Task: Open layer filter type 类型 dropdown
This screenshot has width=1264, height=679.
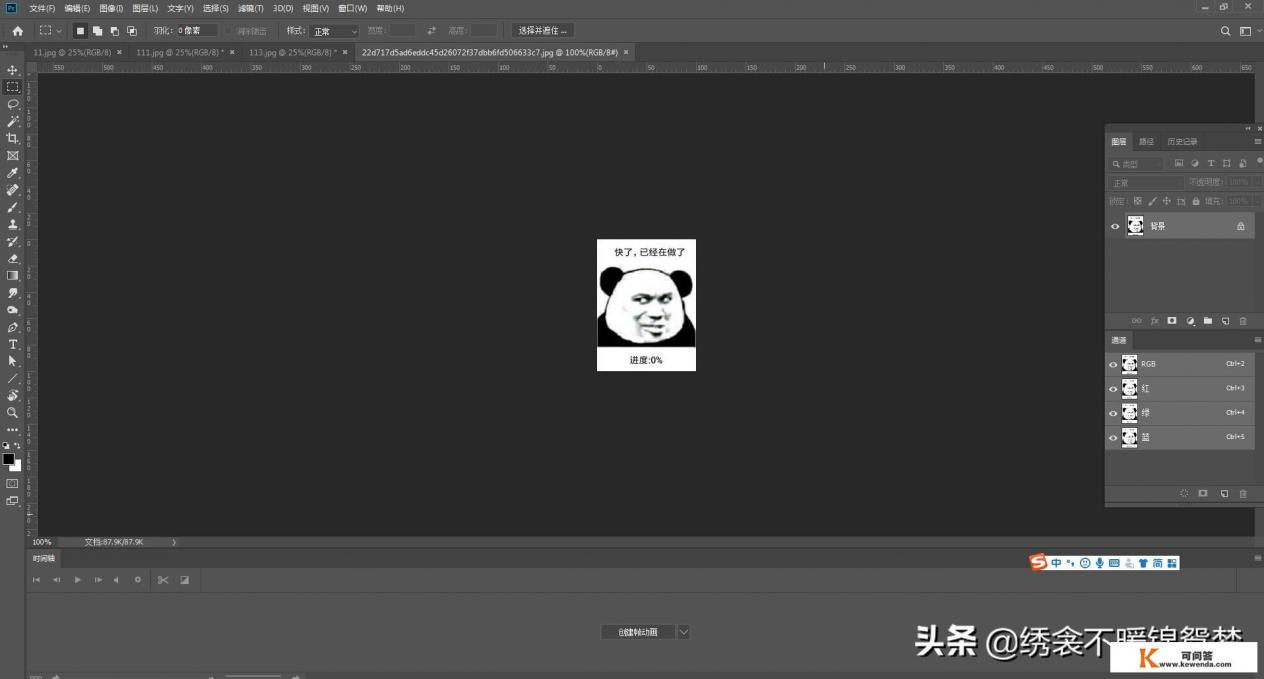Action: point(1138,163)
